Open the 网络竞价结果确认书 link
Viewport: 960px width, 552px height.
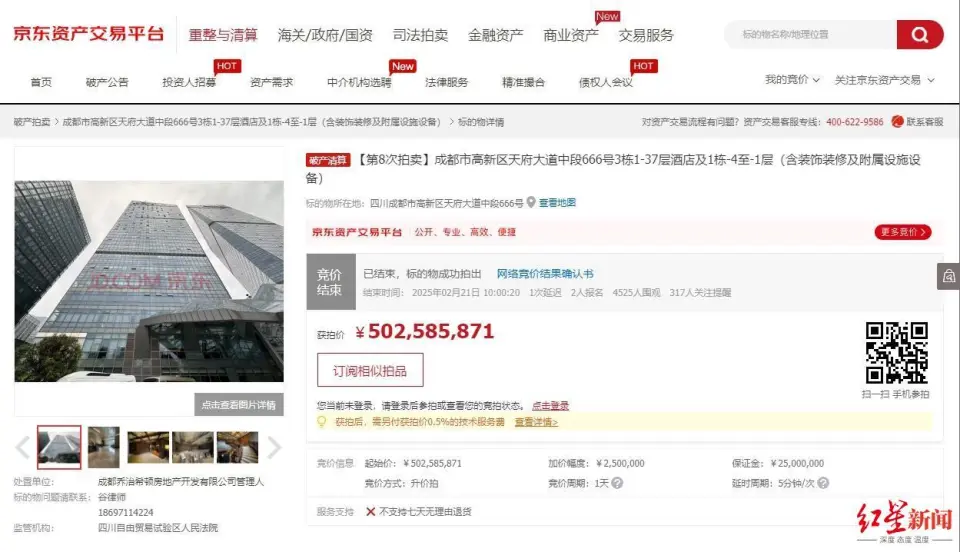coord(545,273)
